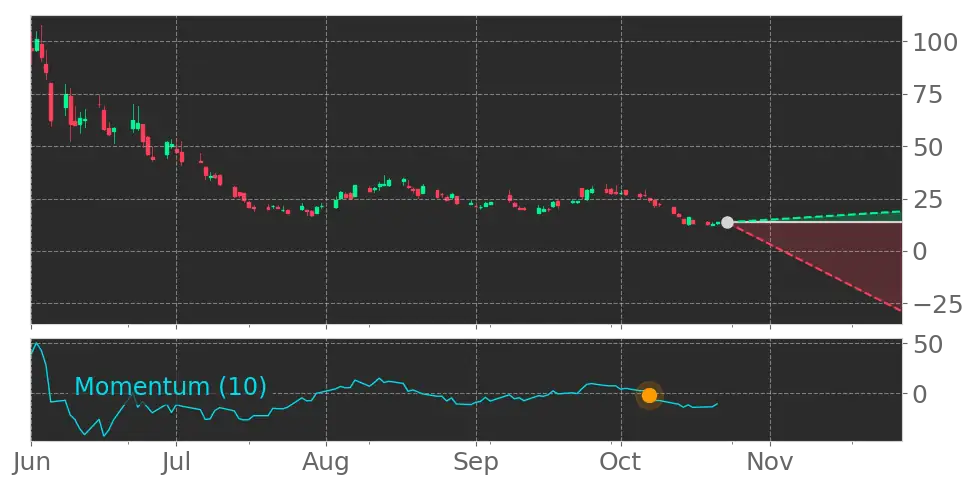Click the 0 label on momentum axis
The height and width of the screenshot is (486, 972).
click(919, 394)
